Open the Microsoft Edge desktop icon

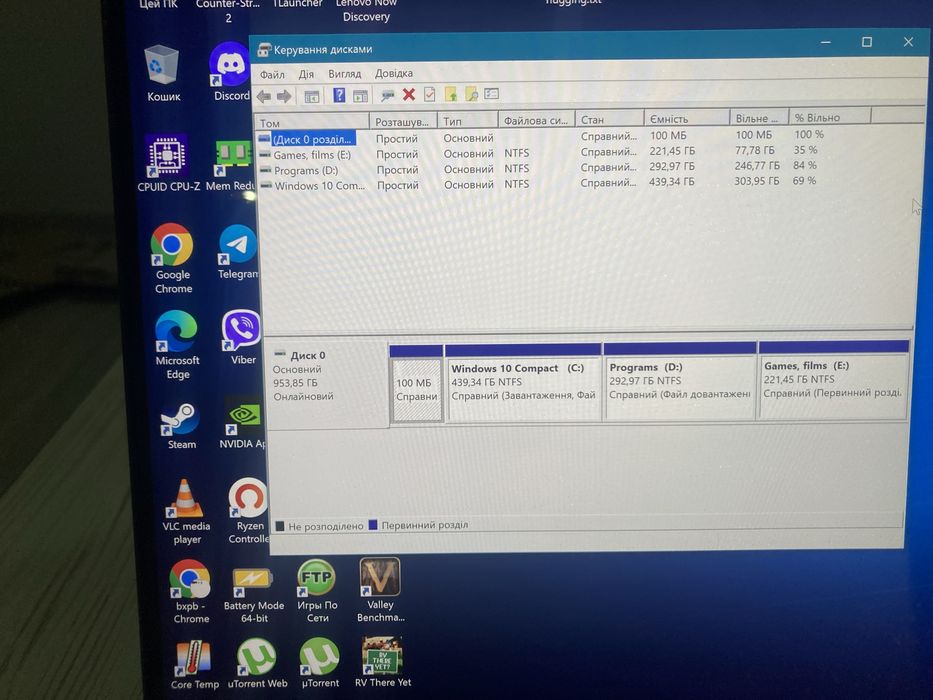[177, 345]
